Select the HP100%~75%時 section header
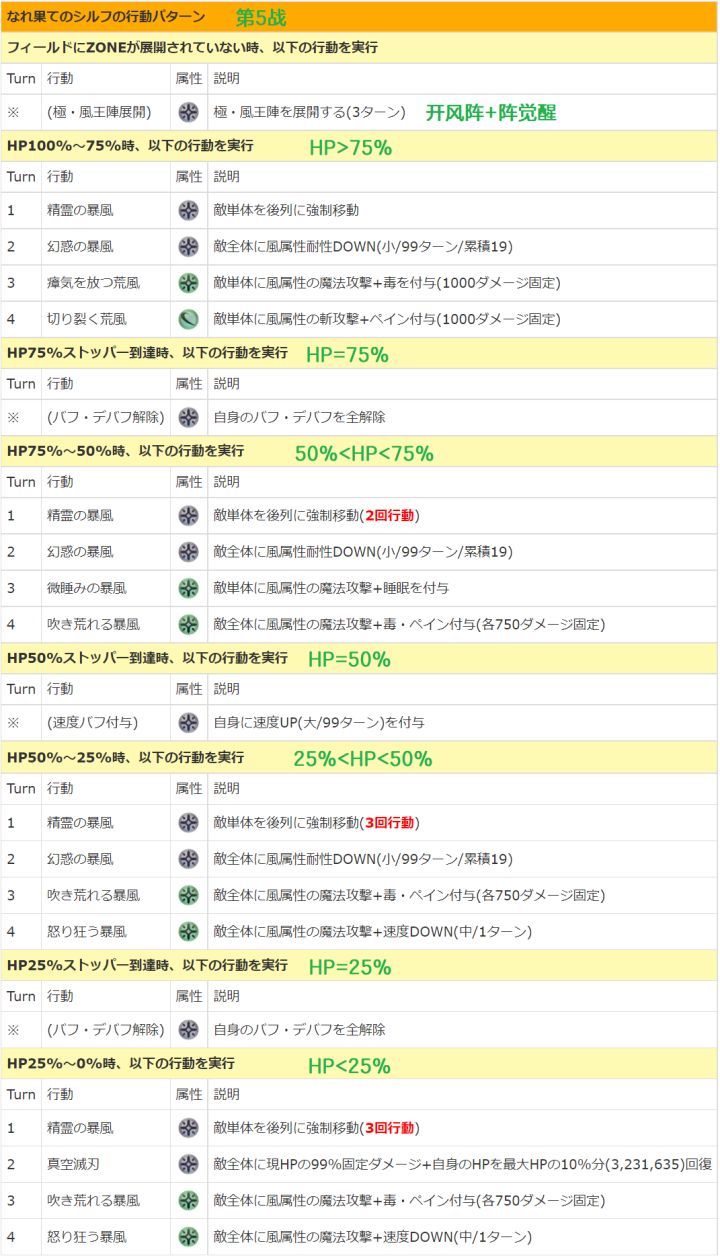 coord(359,146)
